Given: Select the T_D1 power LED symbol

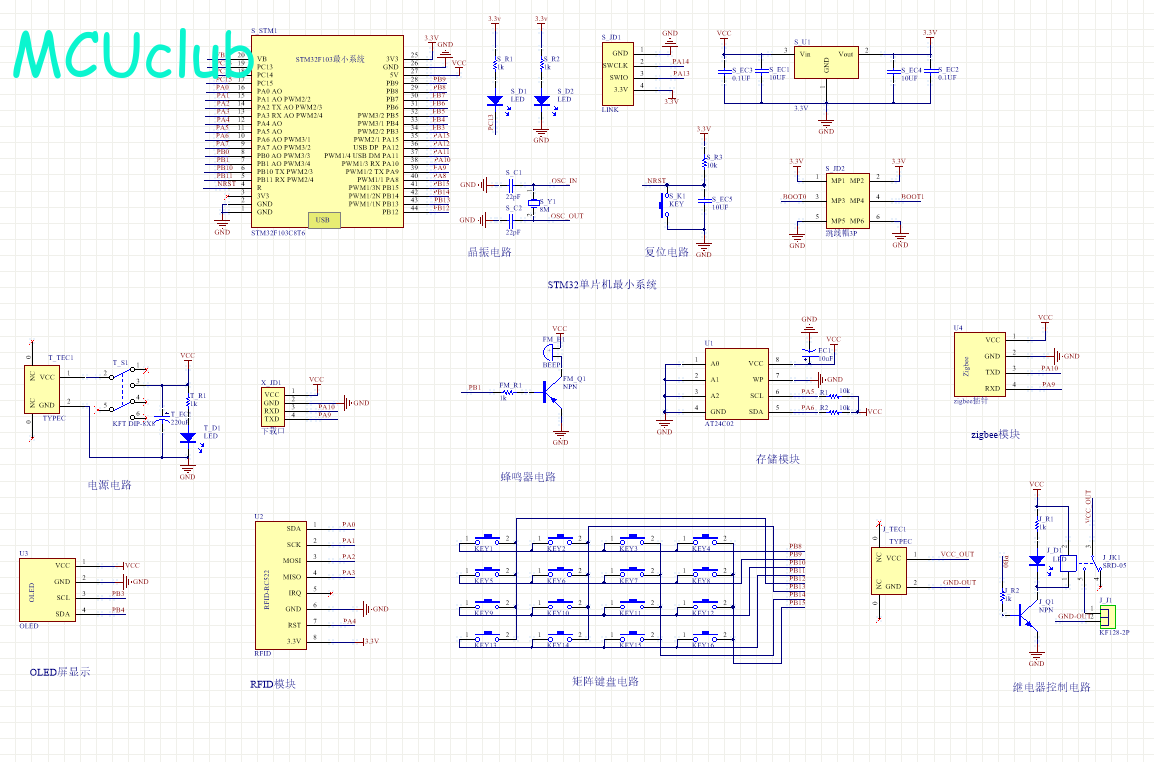Looking at the screenshot, I should pos(188,437).
